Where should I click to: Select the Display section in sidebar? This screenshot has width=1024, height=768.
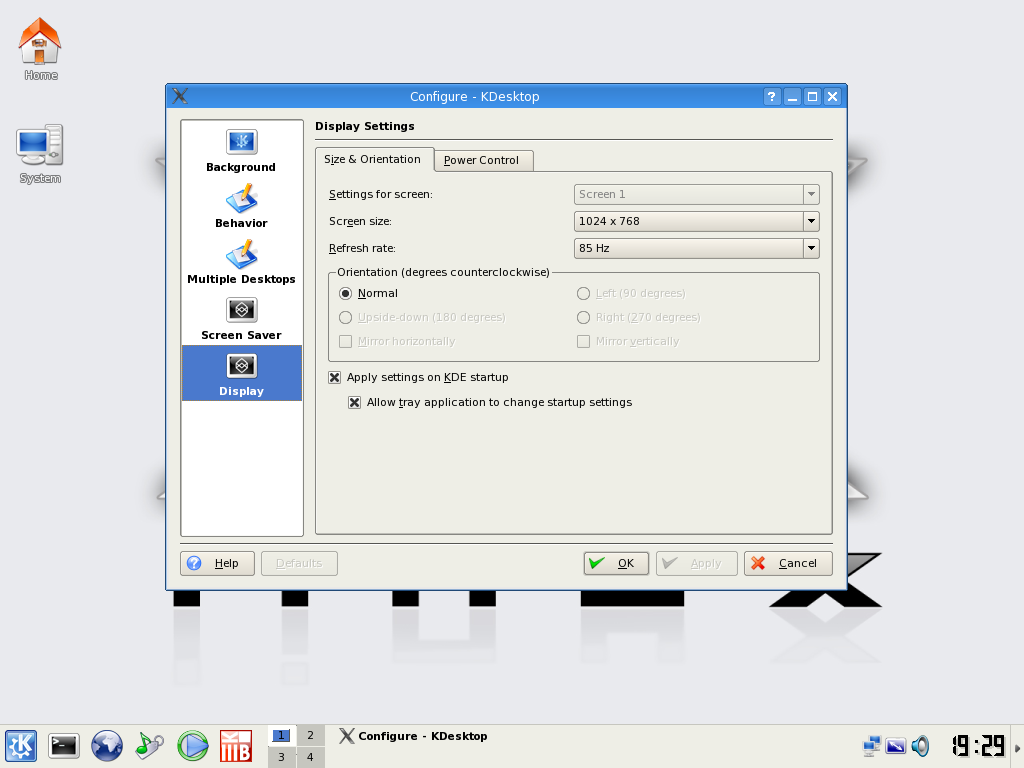242,373
